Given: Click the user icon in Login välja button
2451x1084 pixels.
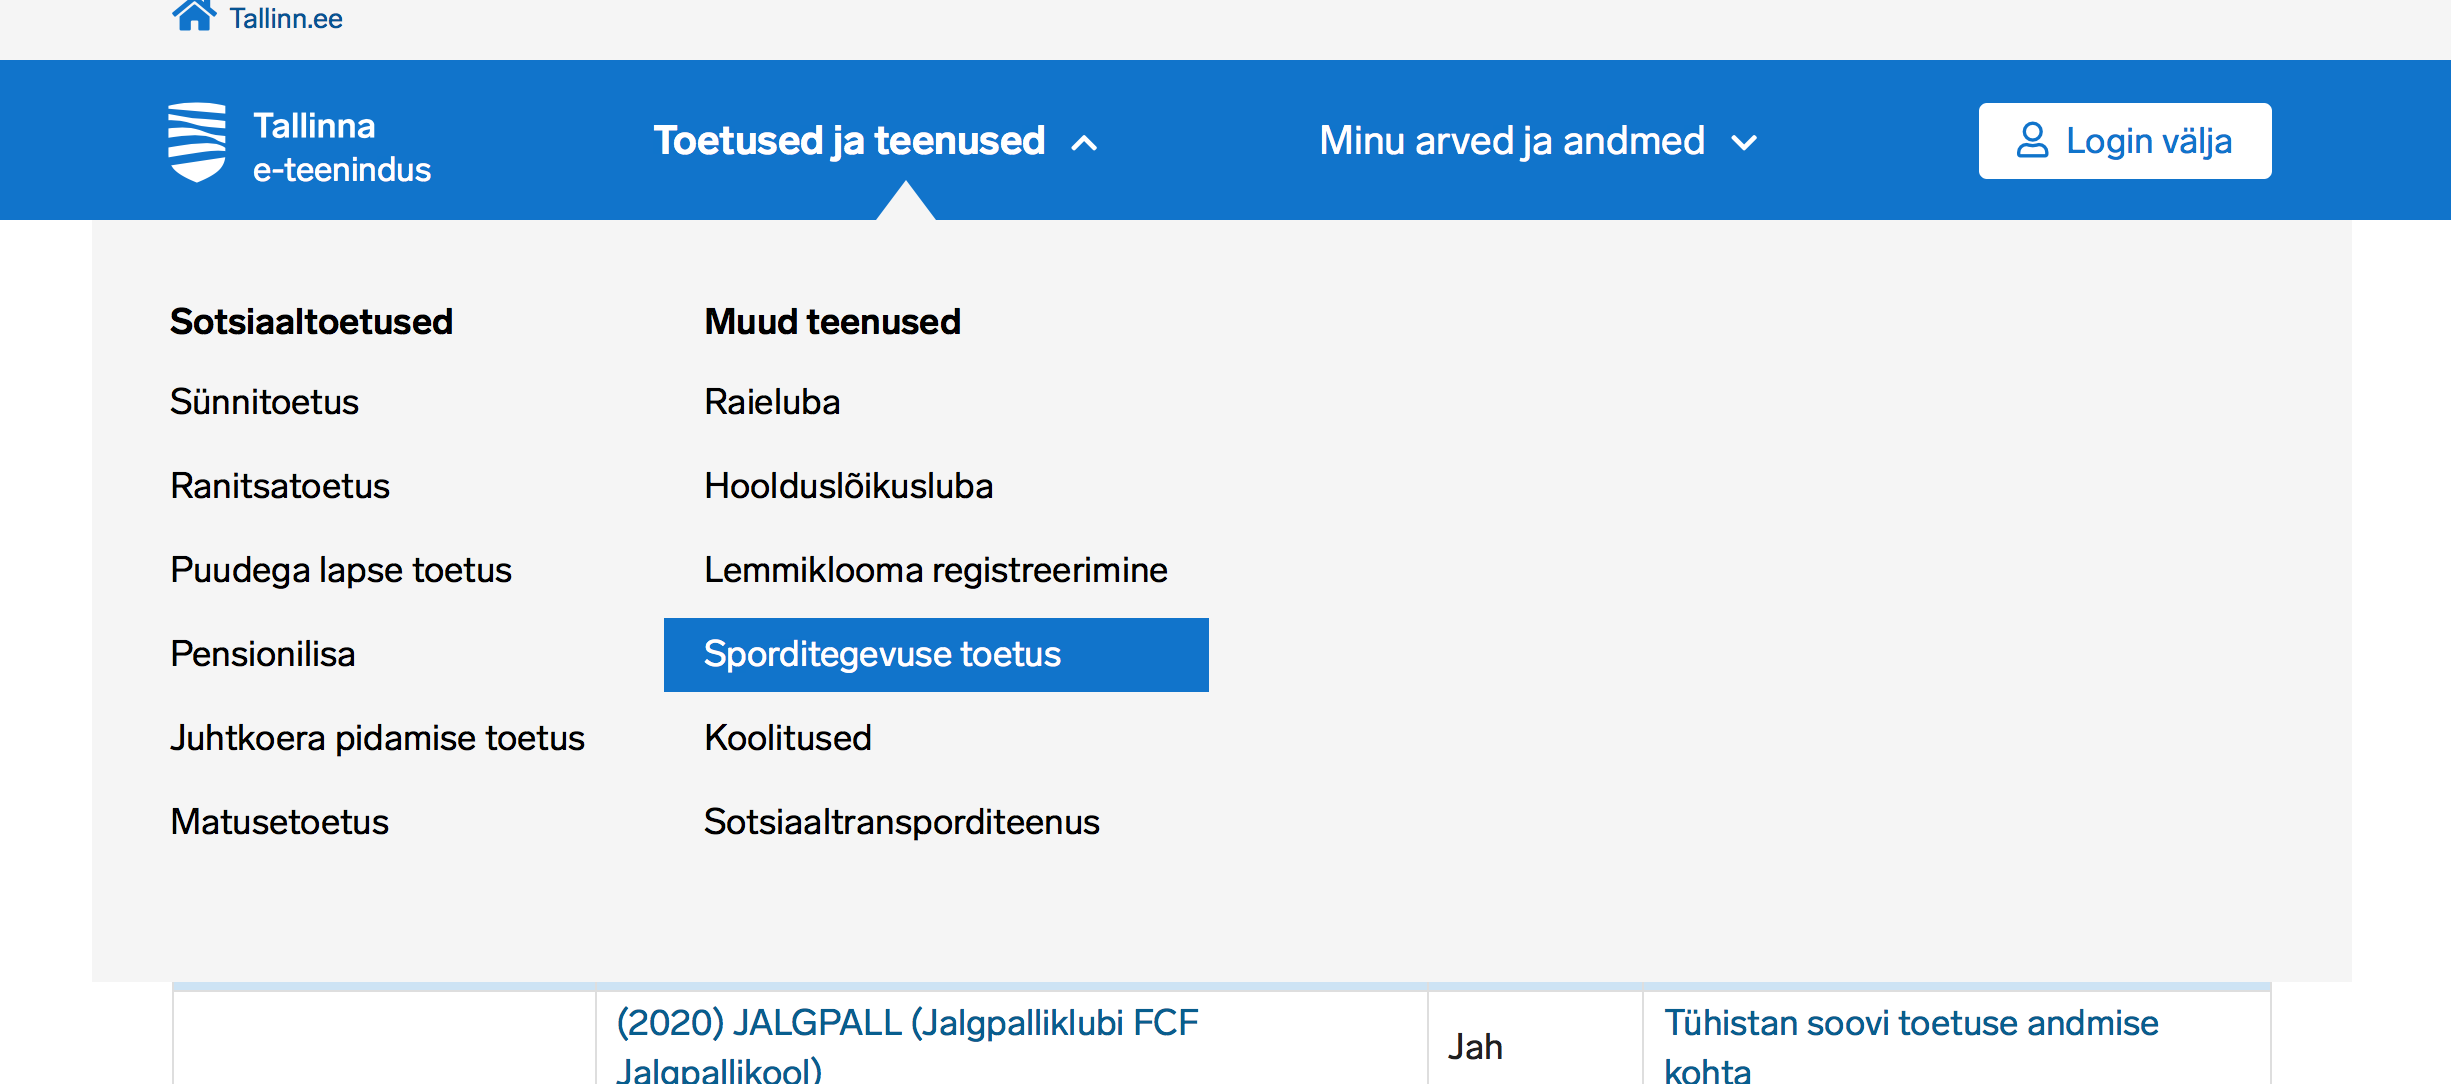Looking at the screenshot, I should (x=2032, y=141).
